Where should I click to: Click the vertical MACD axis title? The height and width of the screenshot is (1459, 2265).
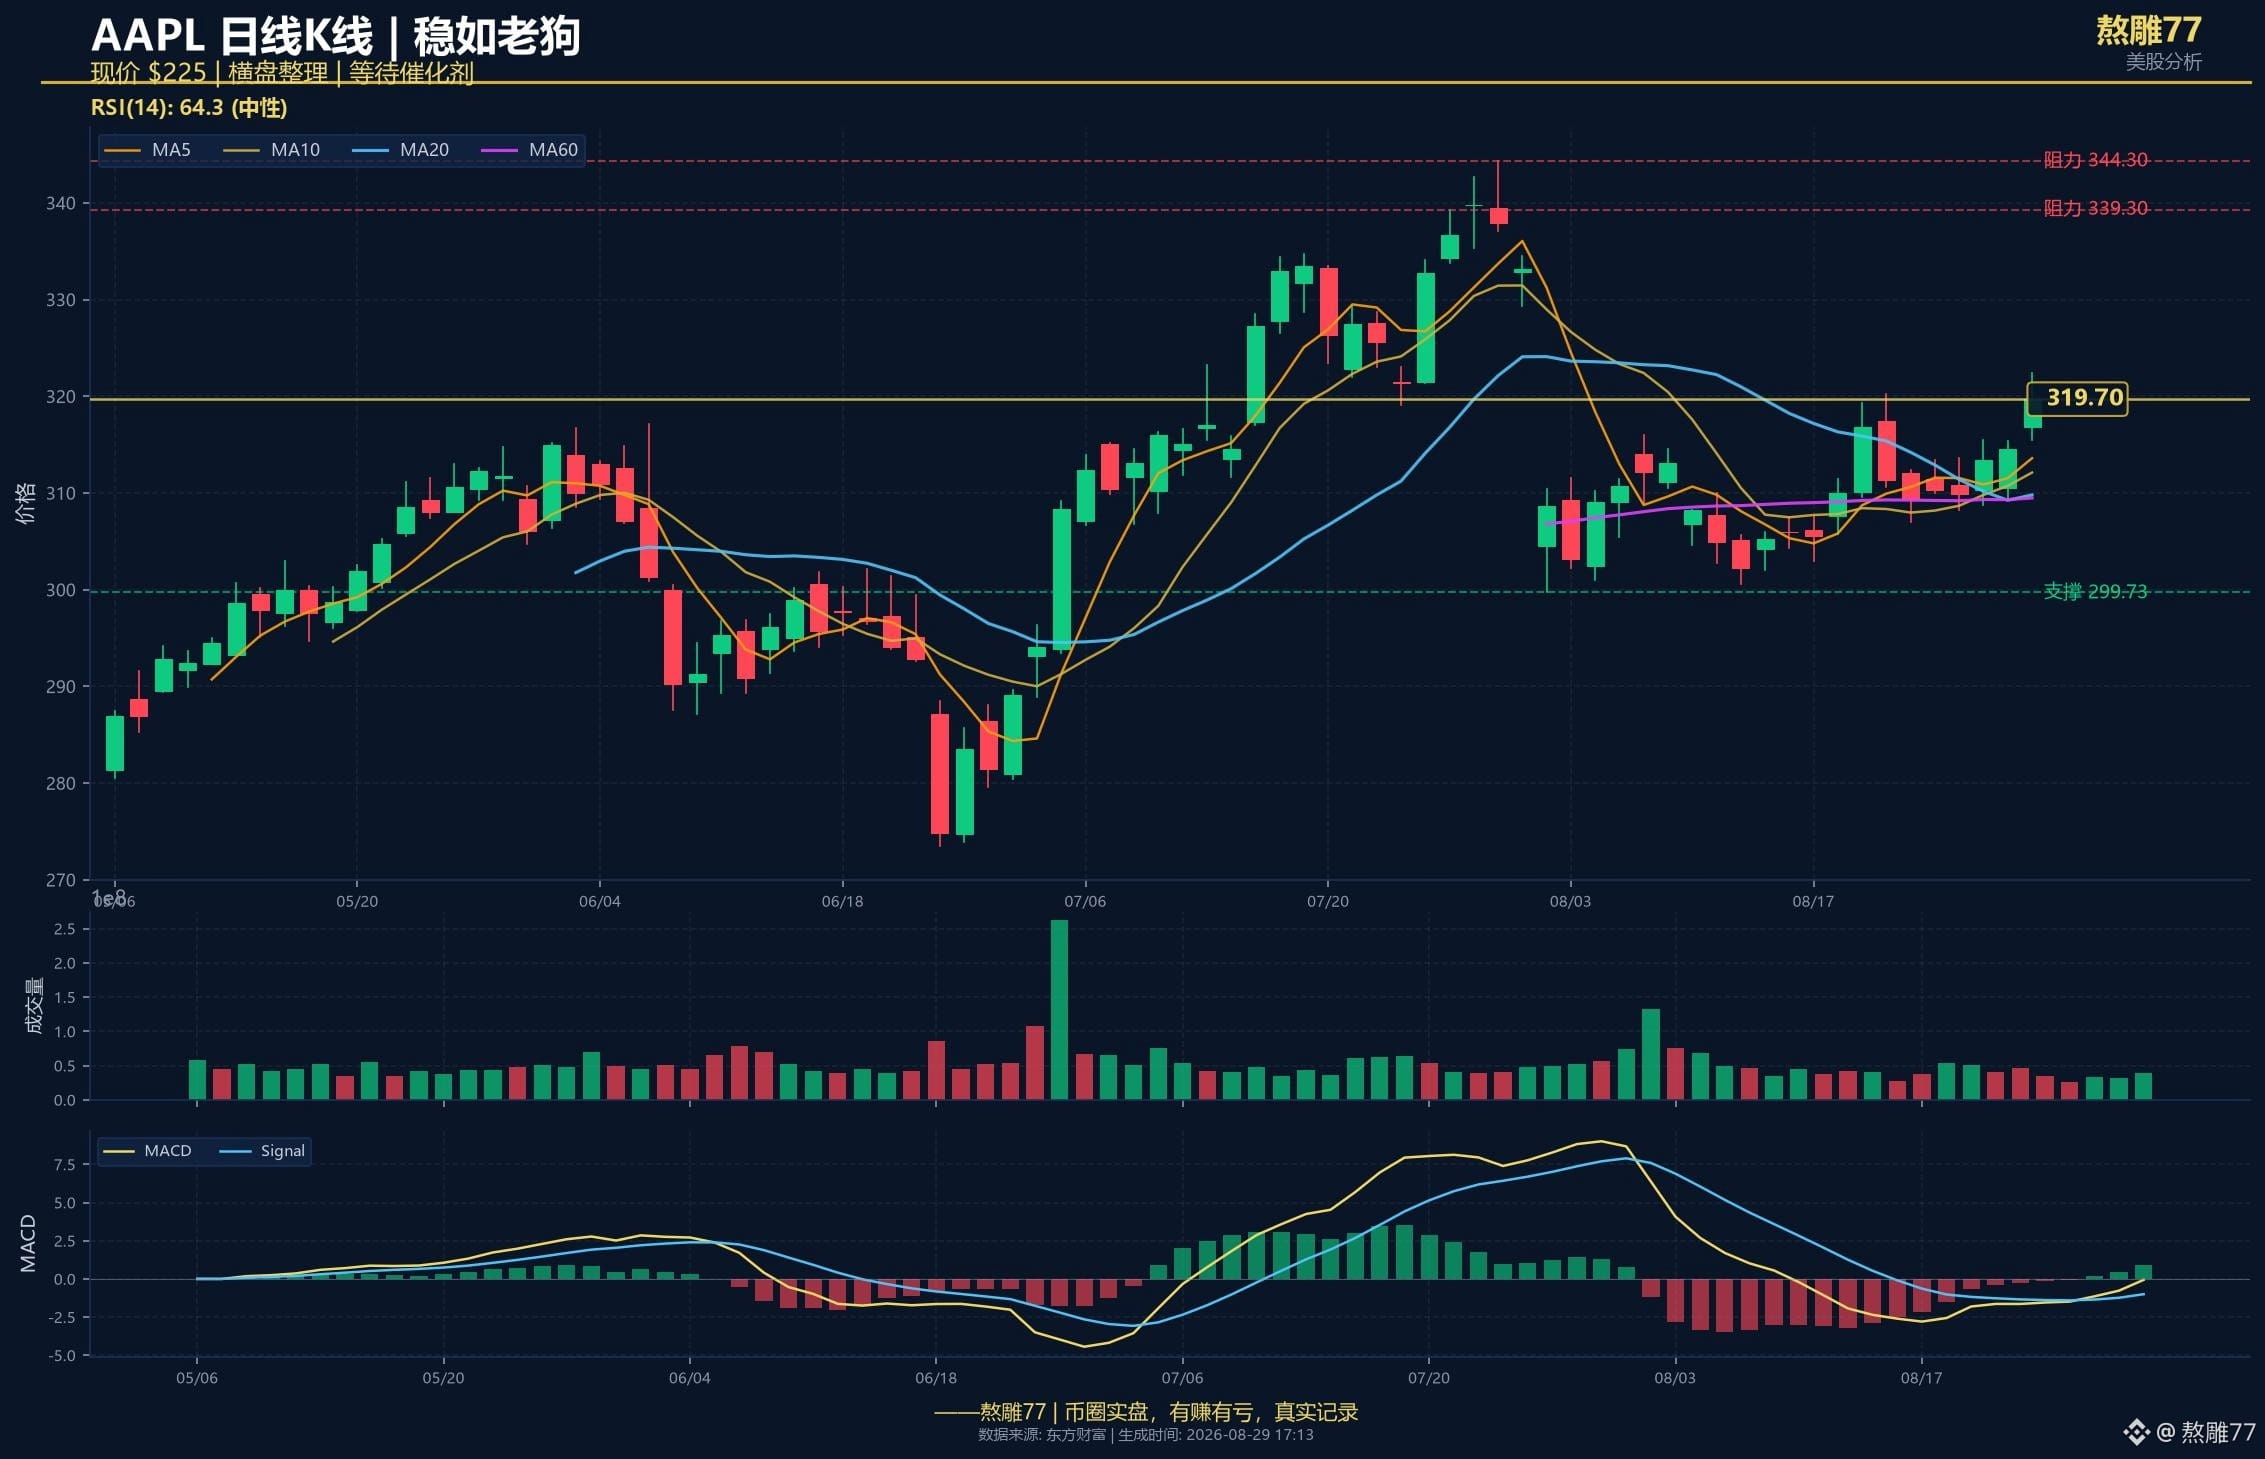coord(28,1243)
